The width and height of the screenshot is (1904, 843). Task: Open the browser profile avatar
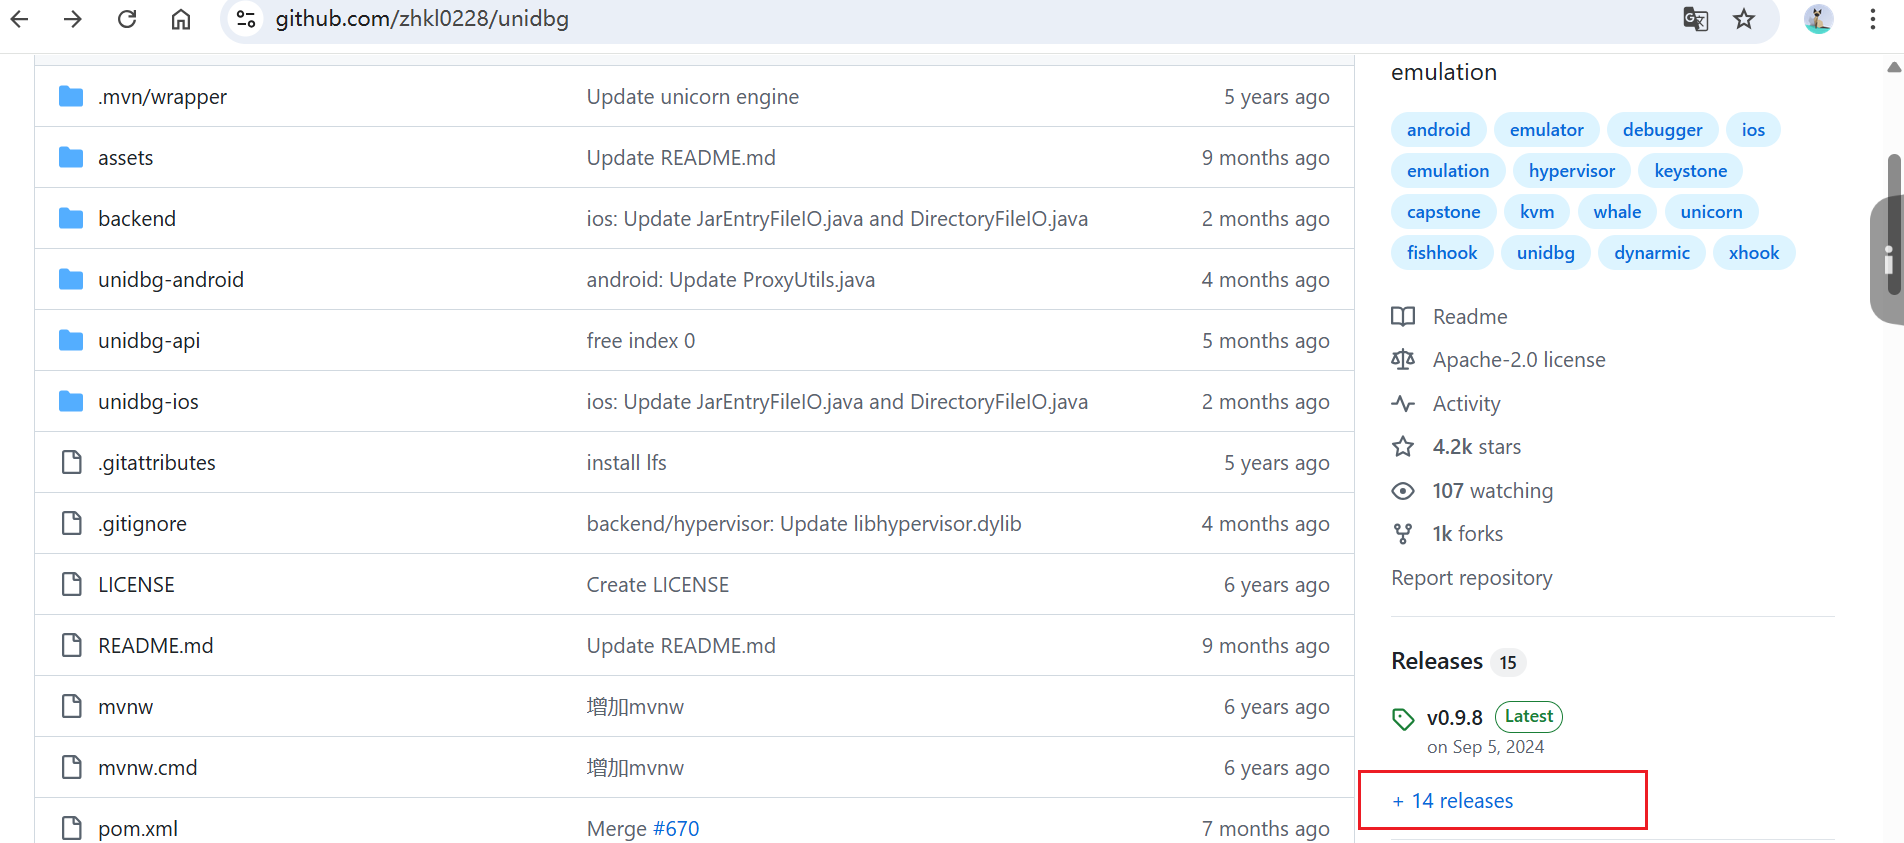[1818, 19]
